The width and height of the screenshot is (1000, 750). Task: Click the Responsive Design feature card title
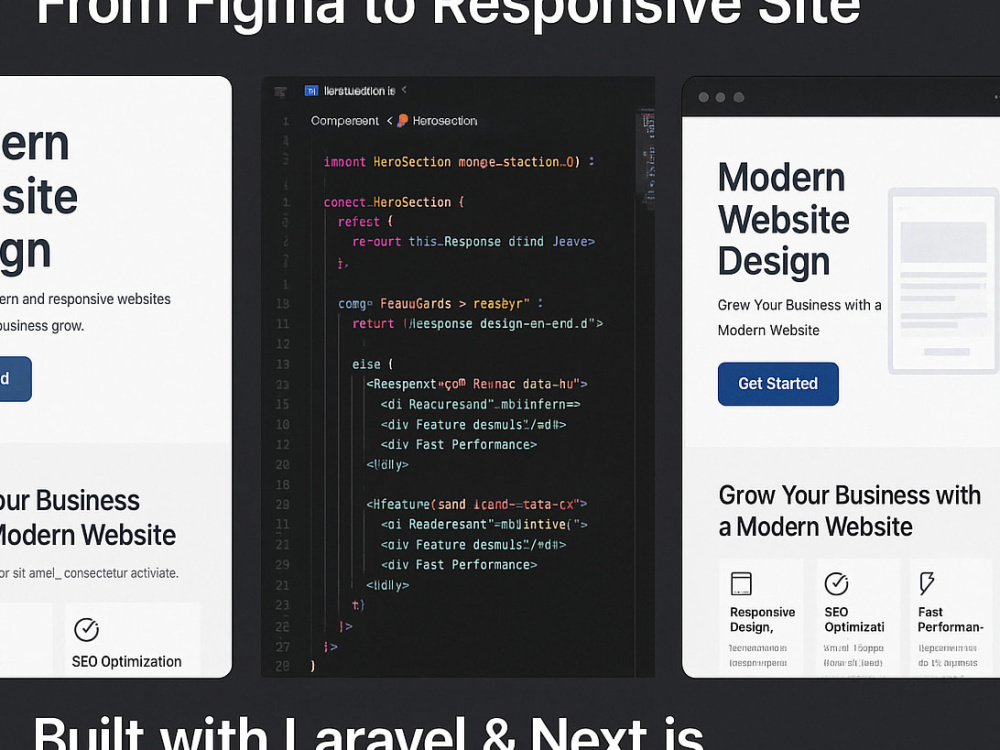pos(762,619)
